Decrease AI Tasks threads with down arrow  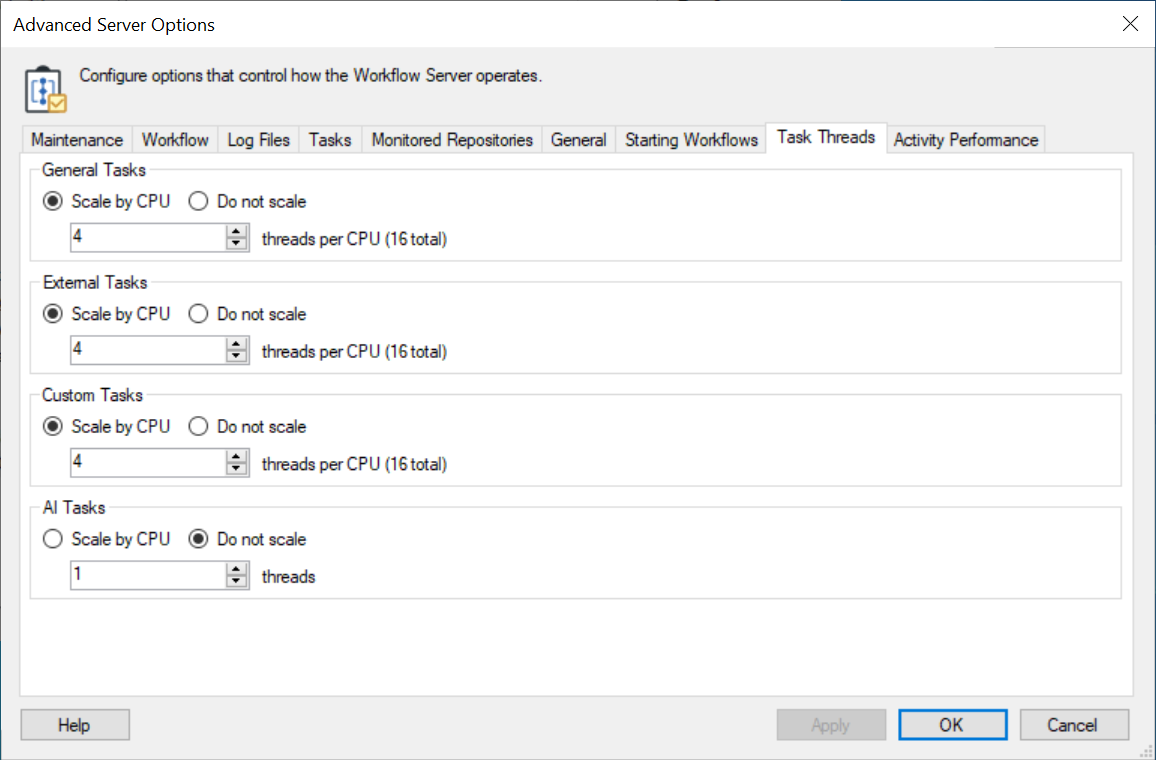[x=237, y=582]
